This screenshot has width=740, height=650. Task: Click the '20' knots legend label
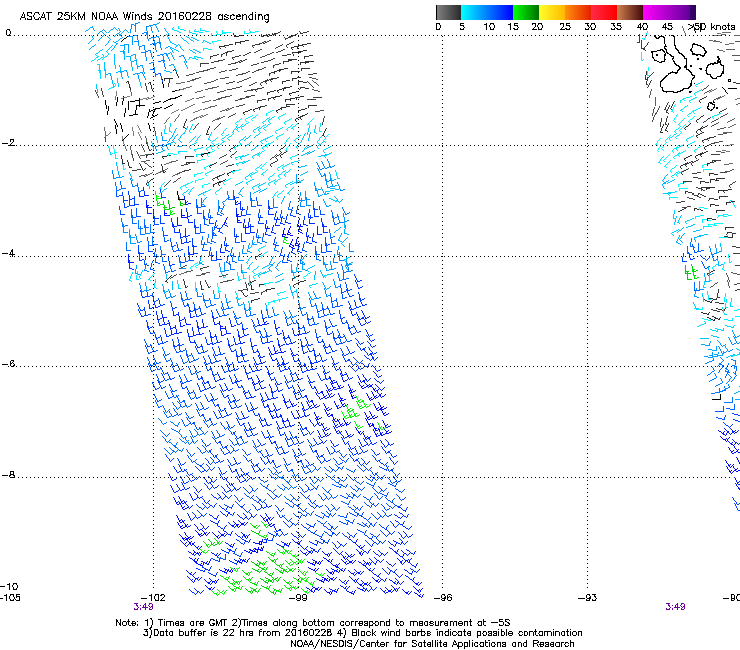(x=537, y=27)
